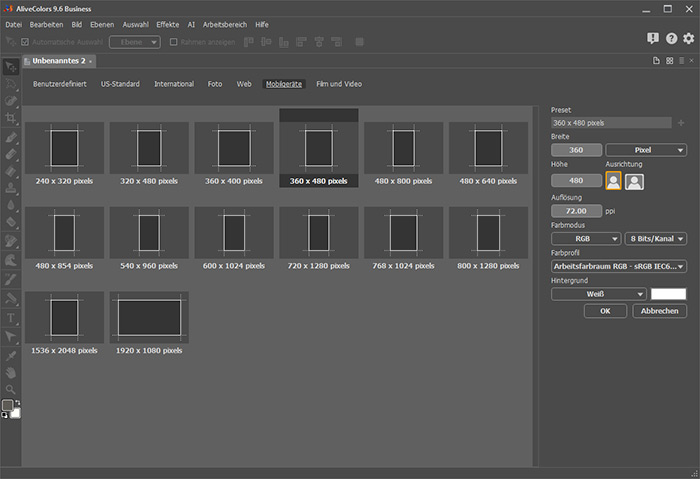This screenshot has height=479, width=700.
Task: Select the Crop tool in the toolbox
Action: [x=11, y=118]
